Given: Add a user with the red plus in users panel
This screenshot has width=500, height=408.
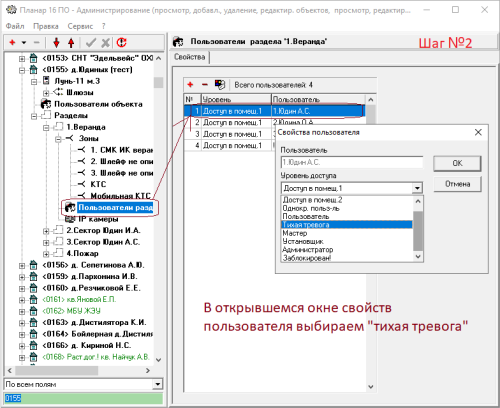Looking at the screenshot, I should point(190,85).
